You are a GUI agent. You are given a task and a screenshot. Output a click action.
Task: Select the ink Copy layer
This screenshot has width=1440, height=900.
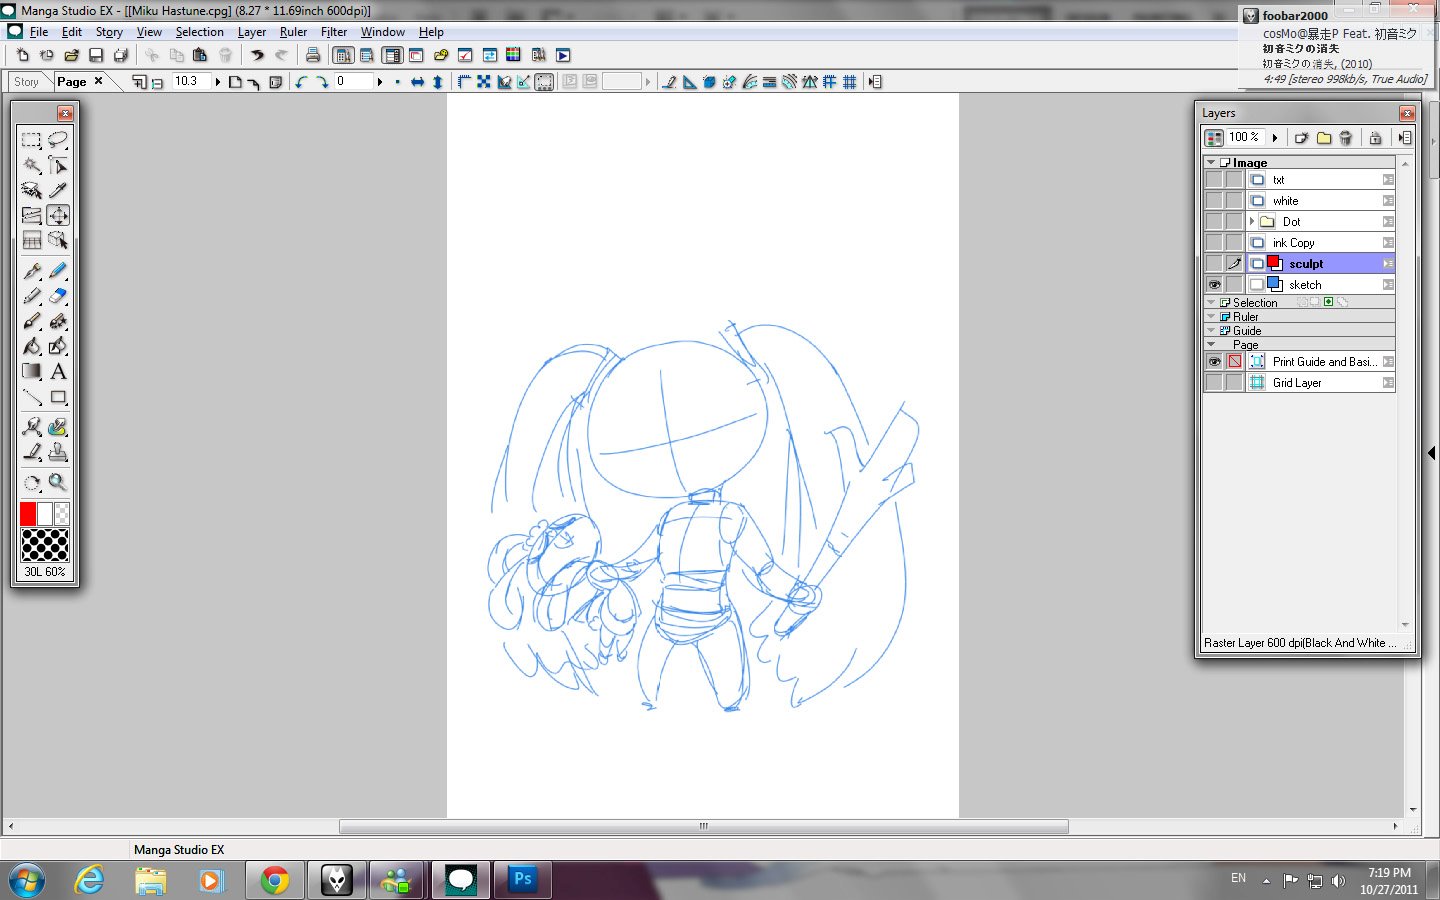[x=1320, y=243]
